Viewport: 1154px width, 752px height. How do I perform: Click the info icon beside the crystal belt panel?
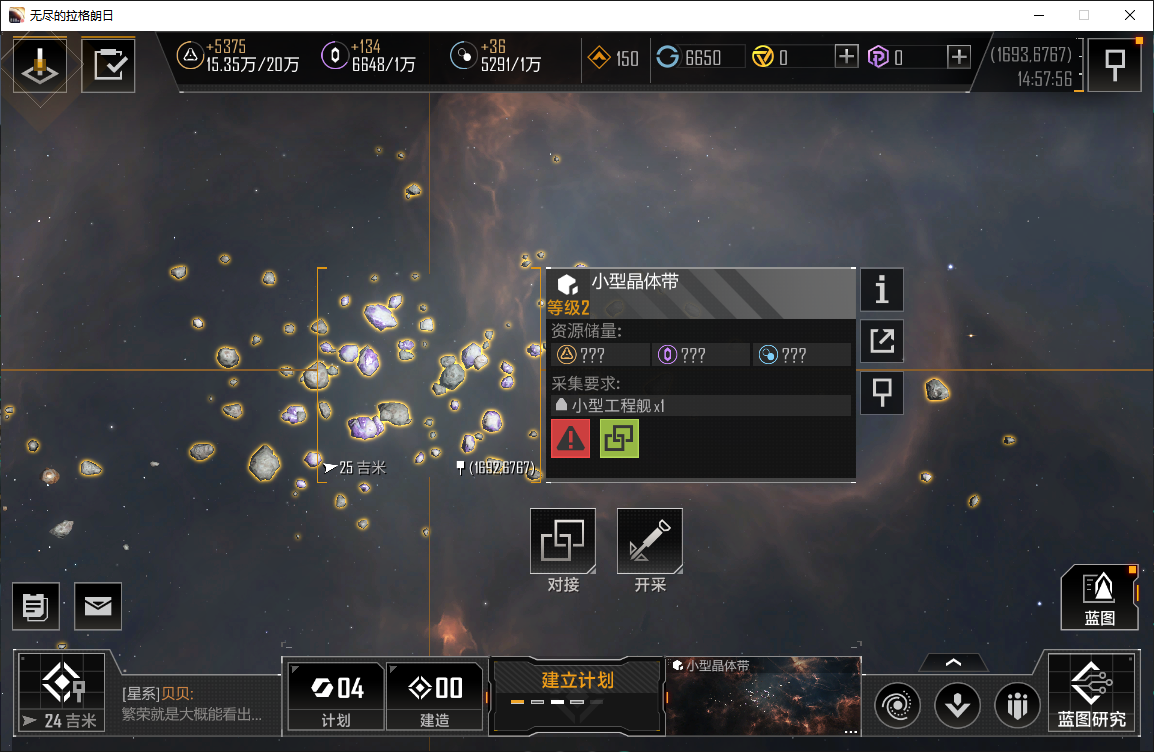pos(882,289)
